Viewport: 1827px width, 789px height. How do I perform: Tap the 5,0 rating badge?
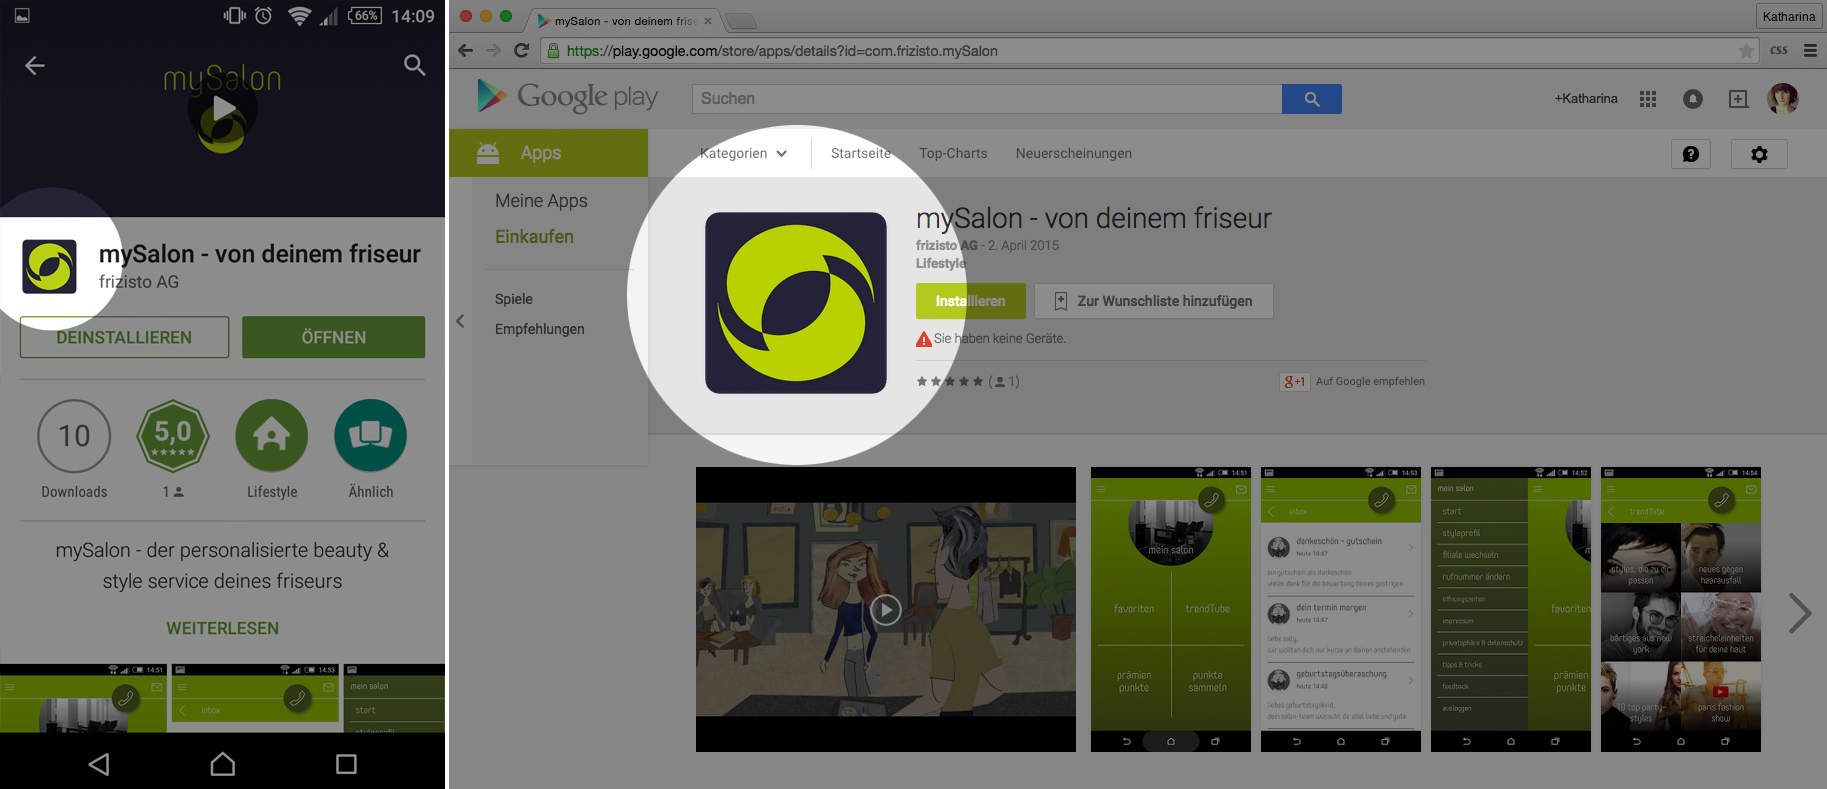click(x=173, y=436)
